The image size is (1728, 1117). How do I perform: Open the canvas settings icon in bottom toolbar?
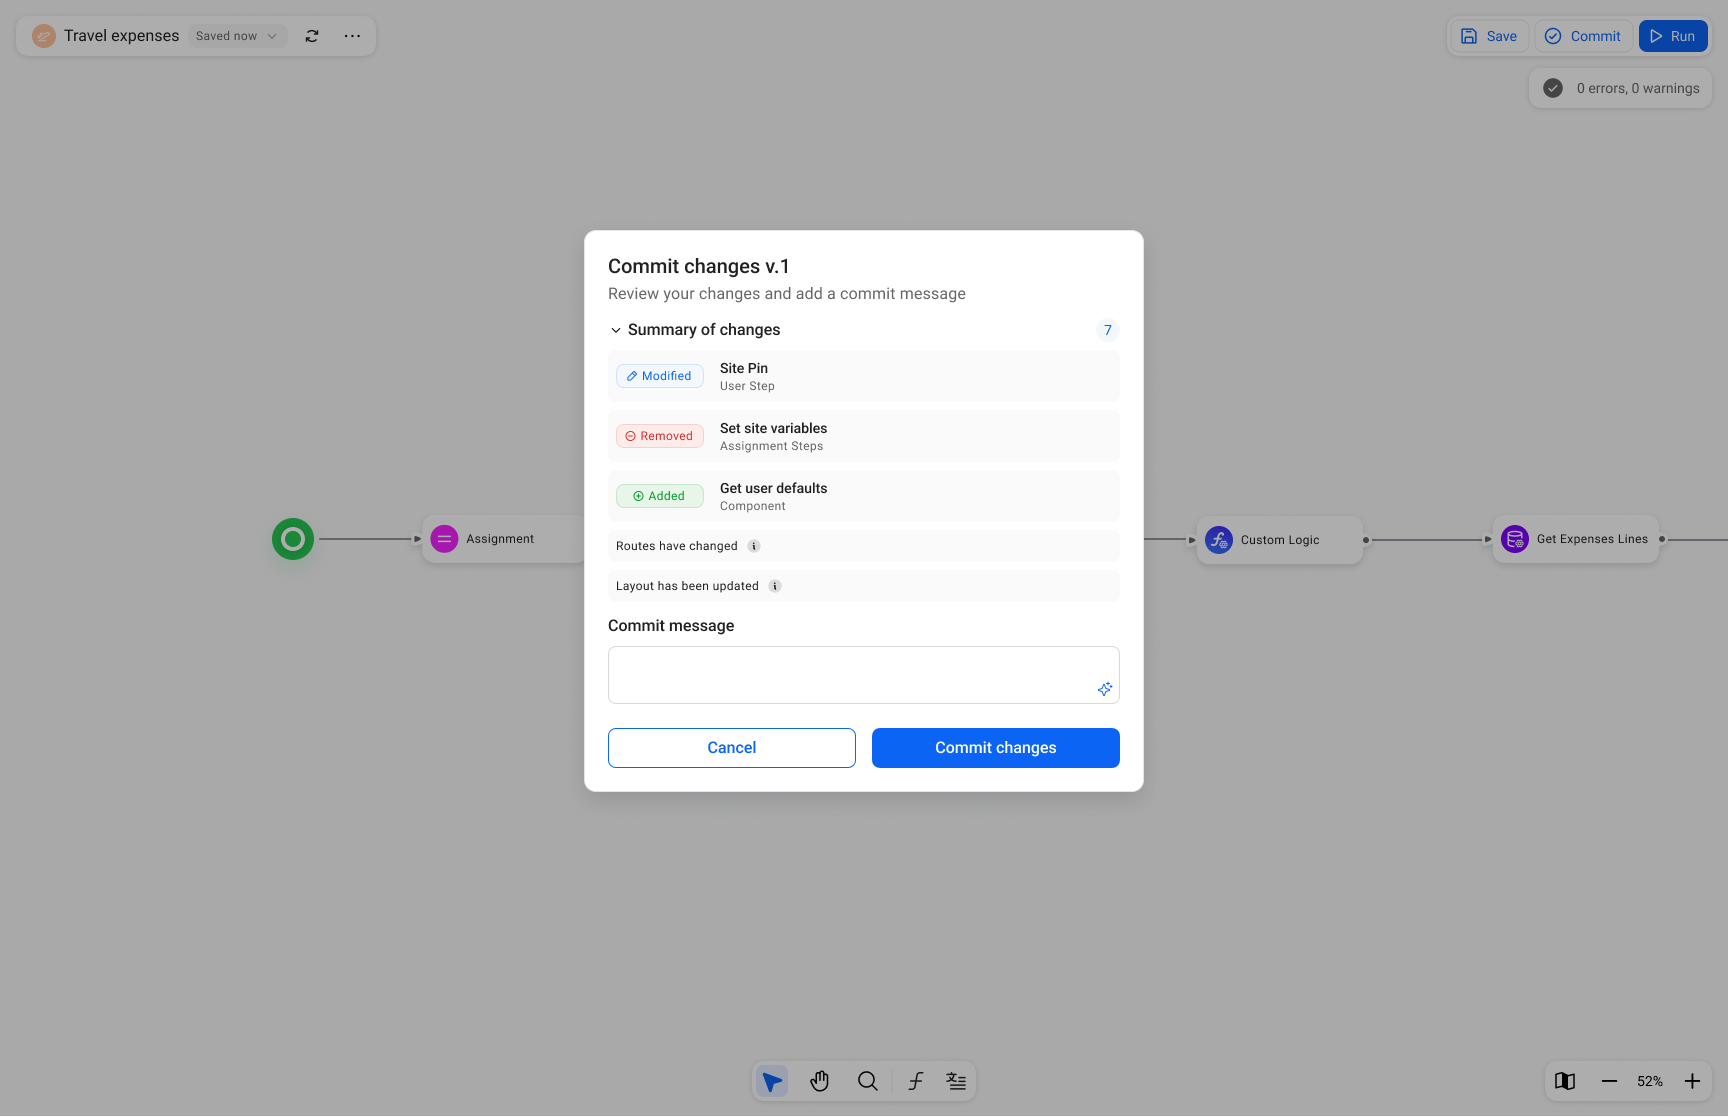pos(956,1081)
